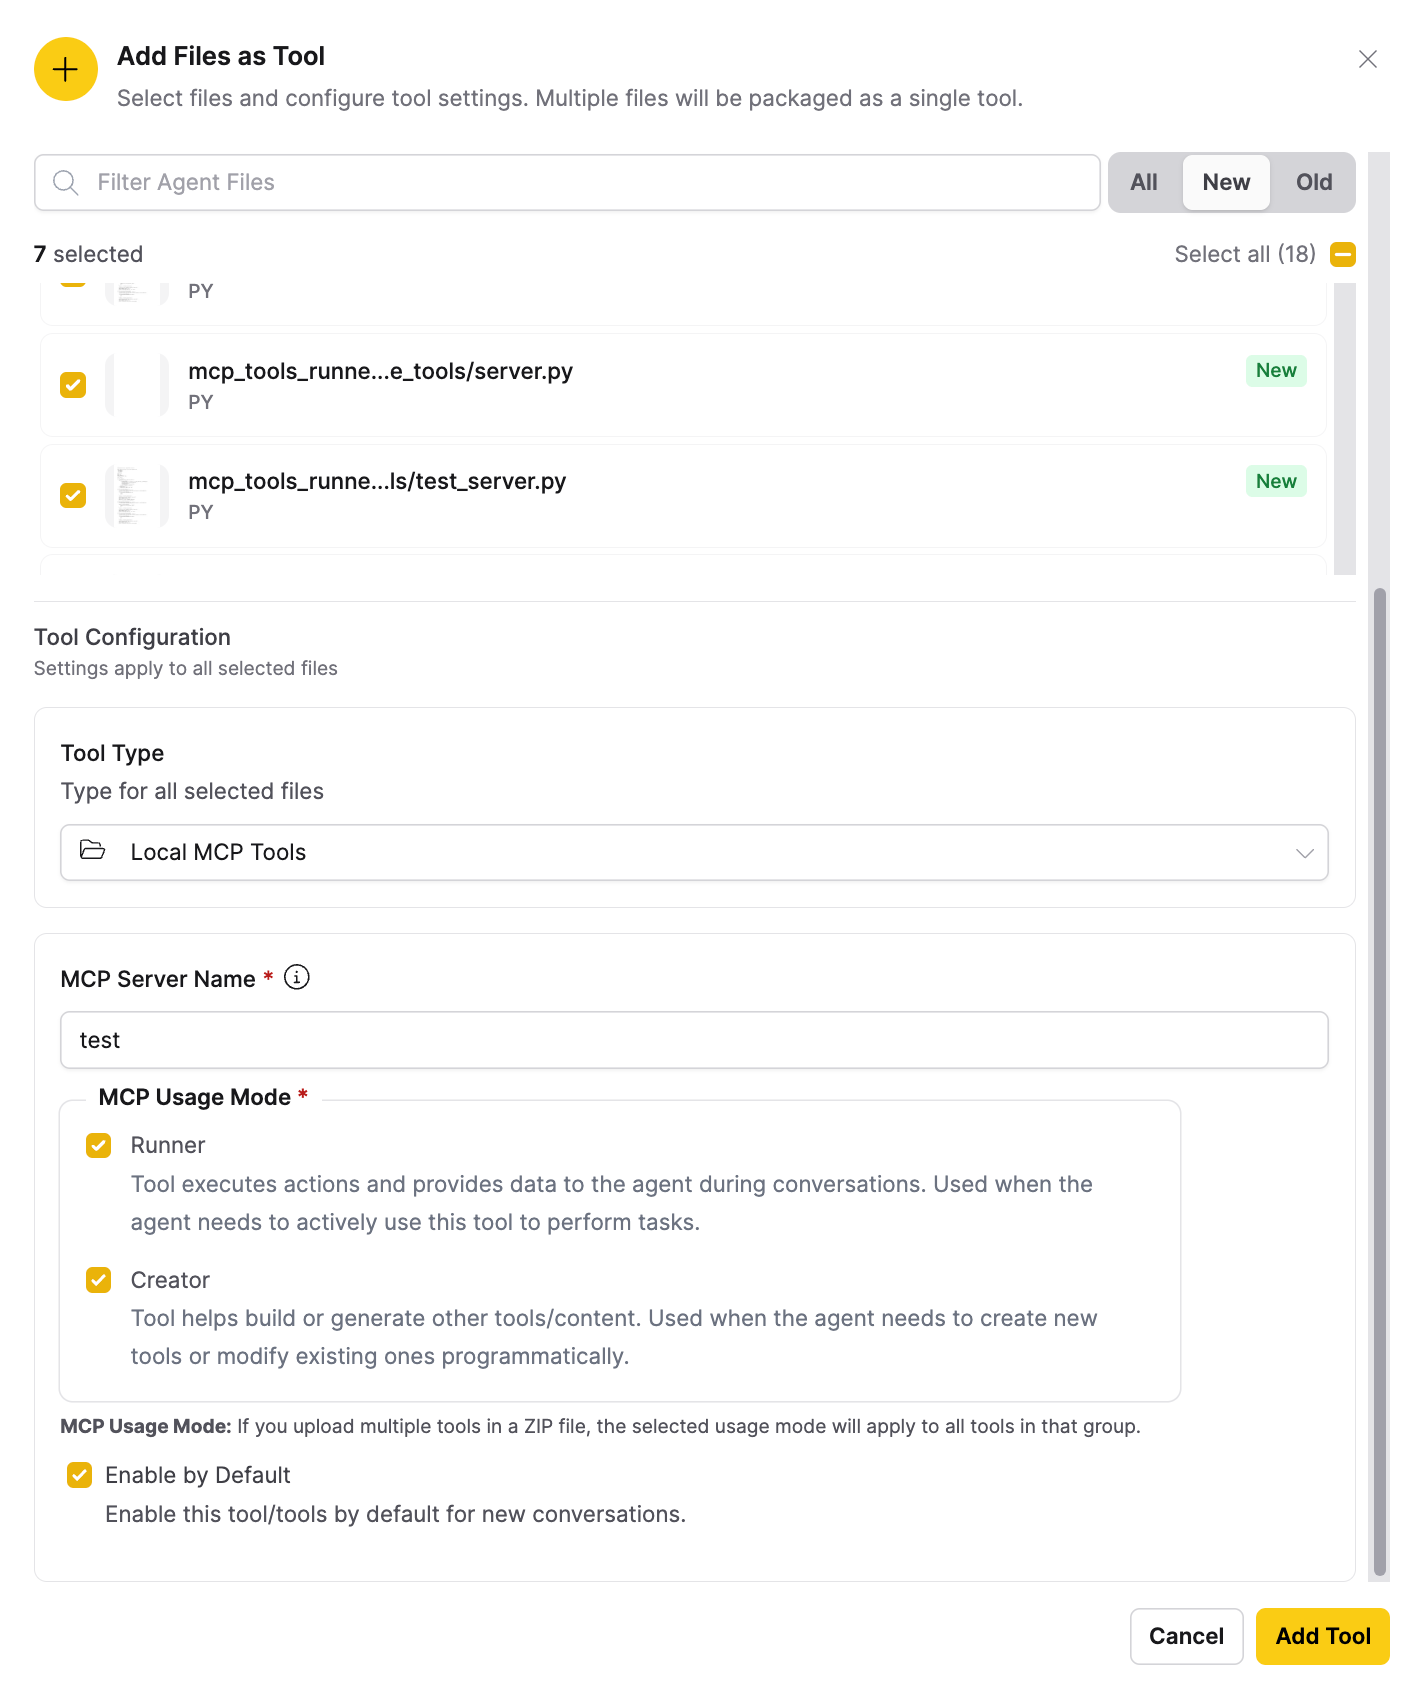Deselect the test_server.py file checkbox
The width and height of the screenshot is (1424, 1694).
pyautogui.click(x=73, y=496)
